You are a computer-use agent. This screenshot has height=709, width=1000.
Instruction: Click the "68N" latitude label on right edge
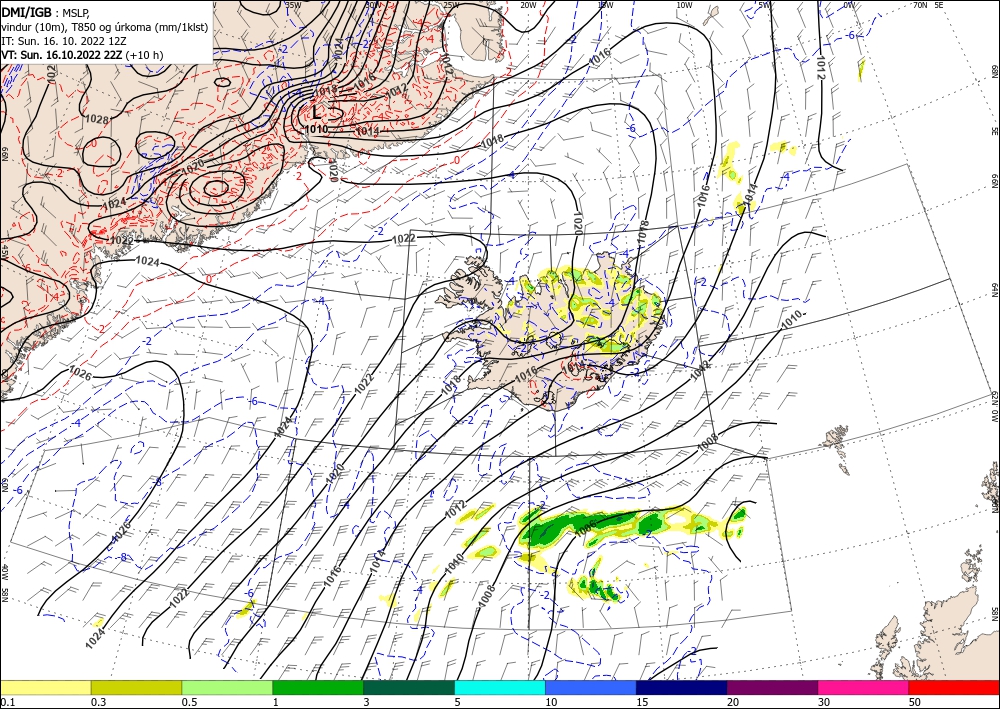(994, 70)
